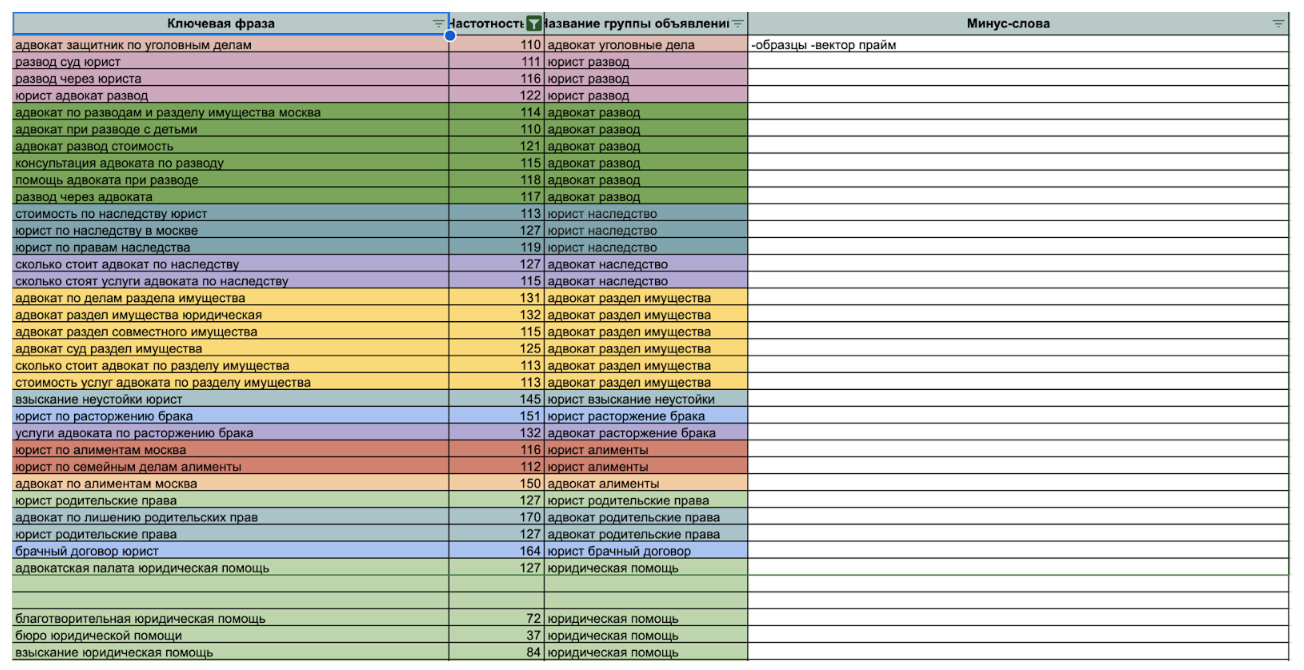Select frequency value 111
This screenshot has height=670, width=1304.
[497, 62]
